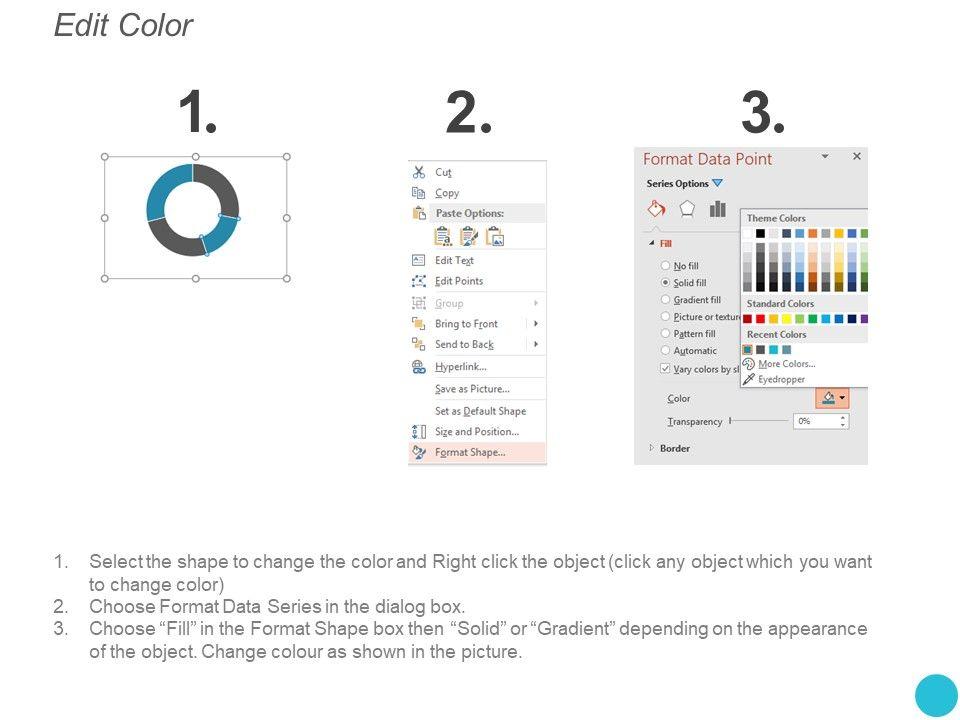Select the No fill radio button
The height and width of the screenshot is (720, 960).
pos(666,266)
